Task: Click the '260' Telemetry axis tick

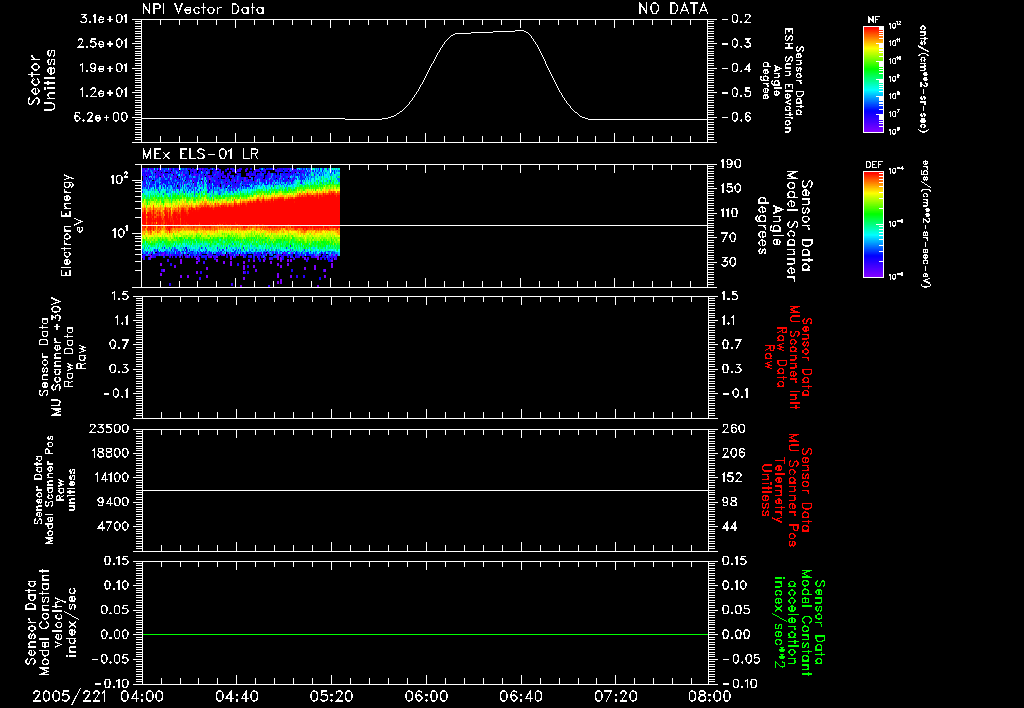Action: (x=734, y=428)
